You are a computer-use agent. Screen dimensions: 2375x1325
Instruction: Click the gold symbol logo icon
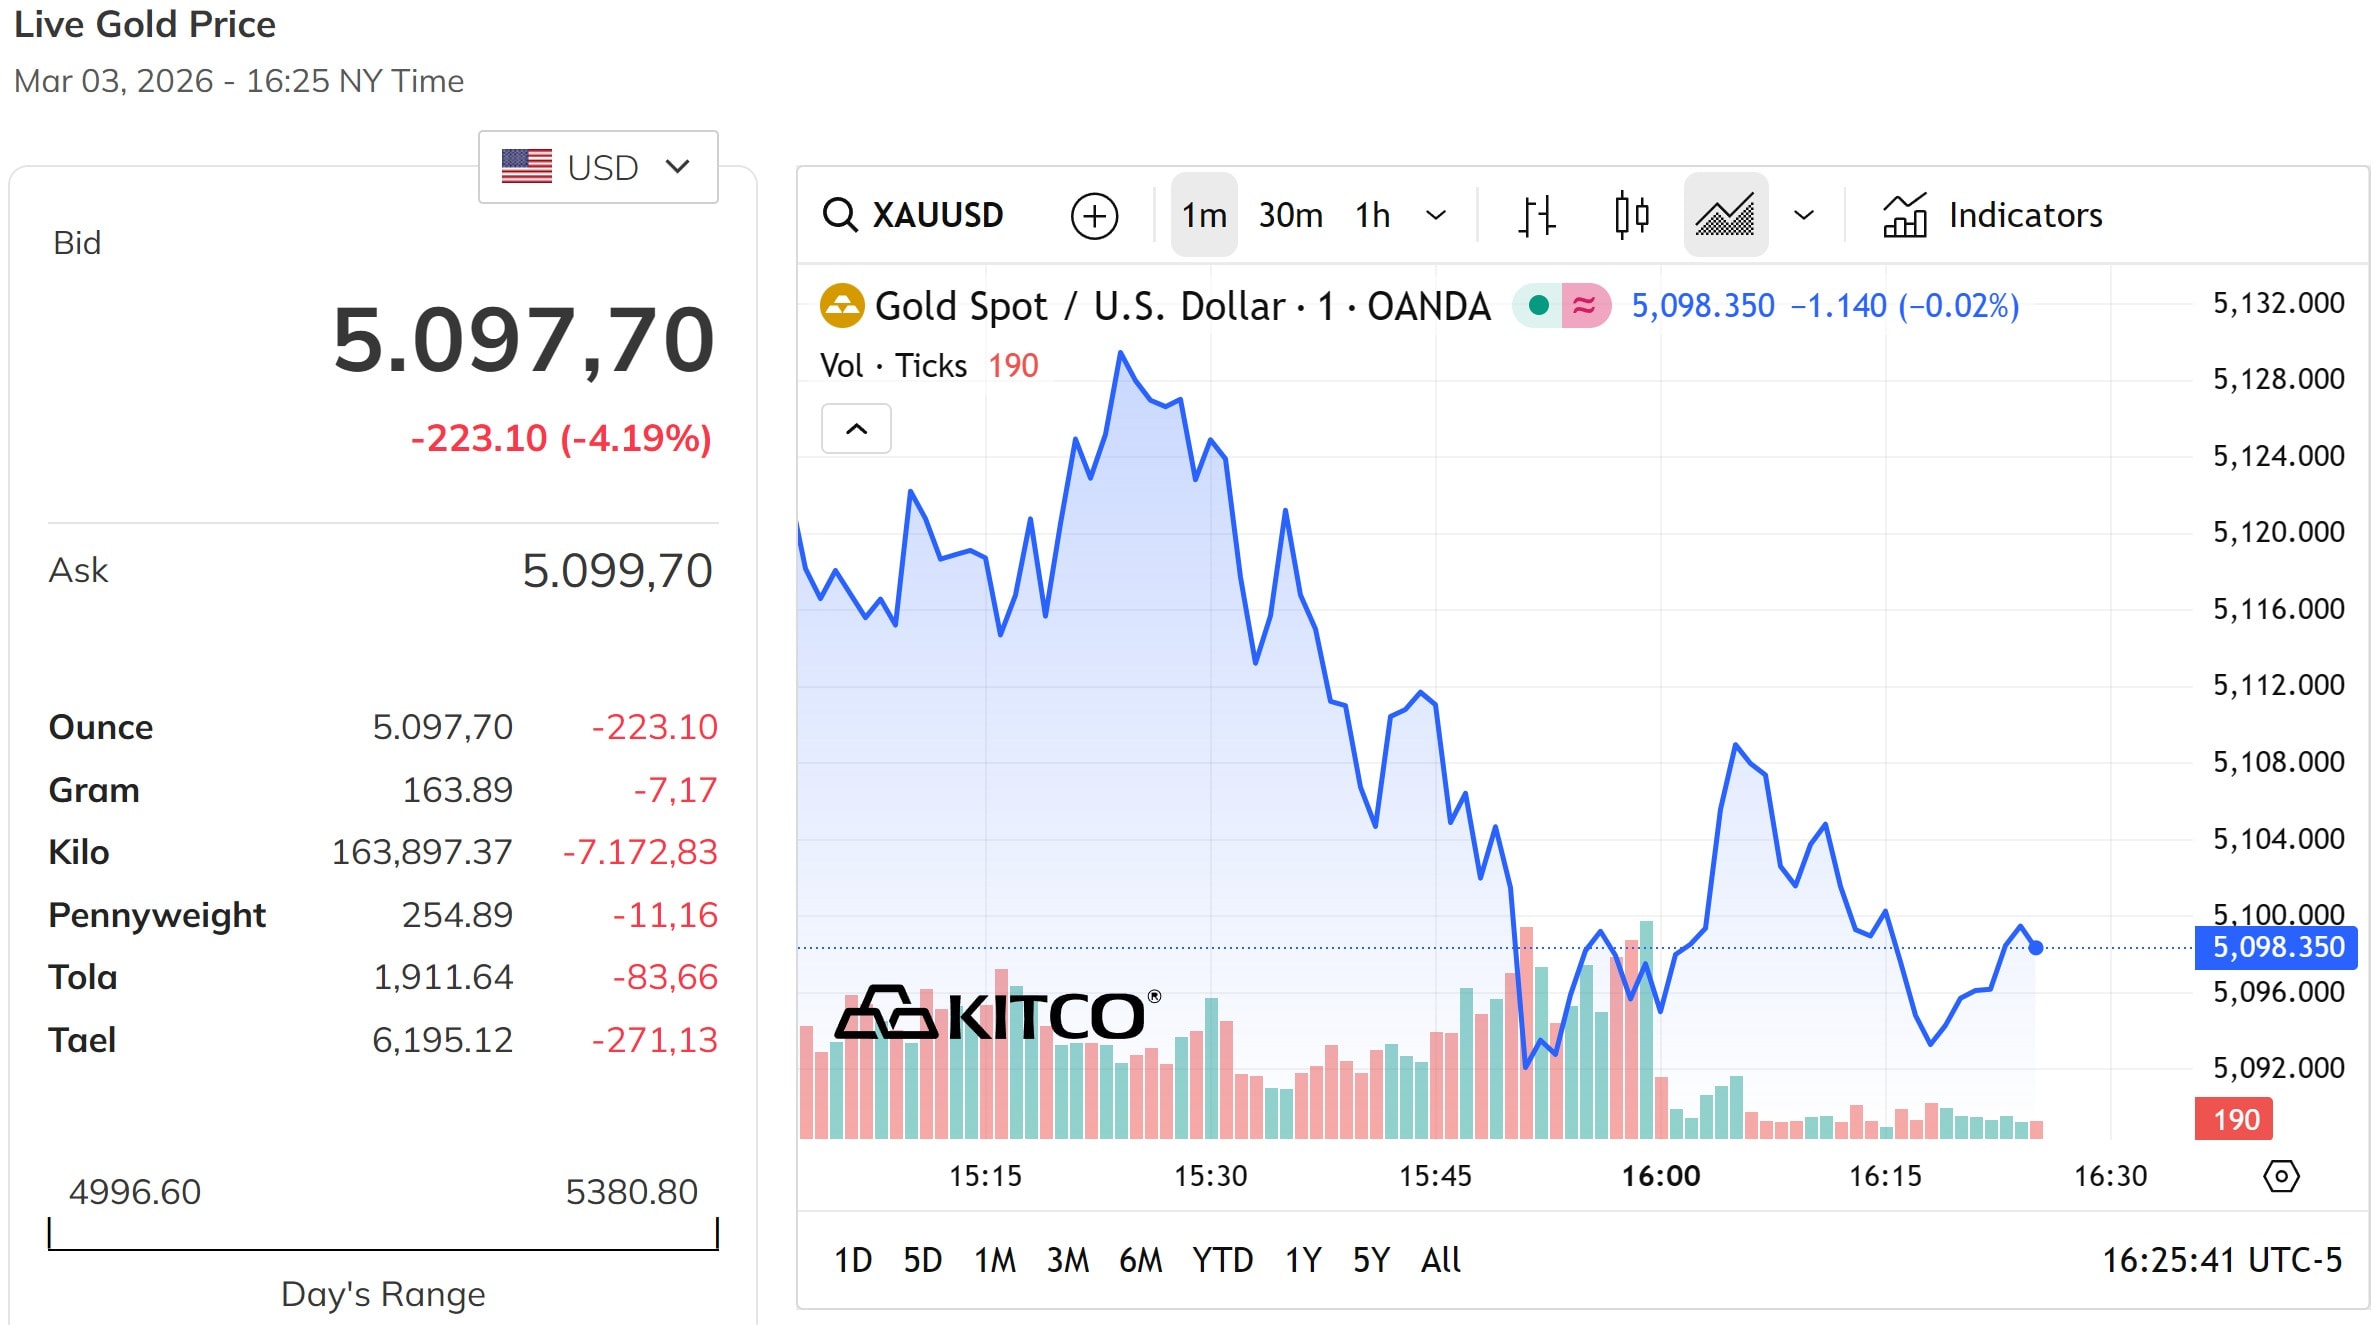coord(842,306)
